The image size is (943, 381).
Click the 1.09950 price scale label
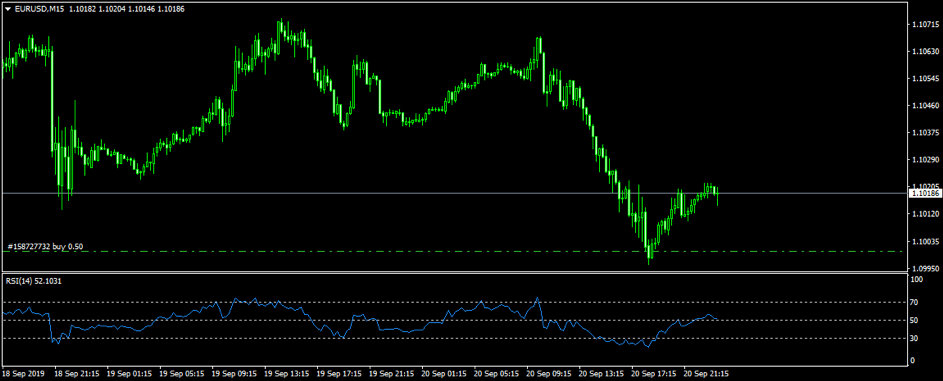click(924, 268)
